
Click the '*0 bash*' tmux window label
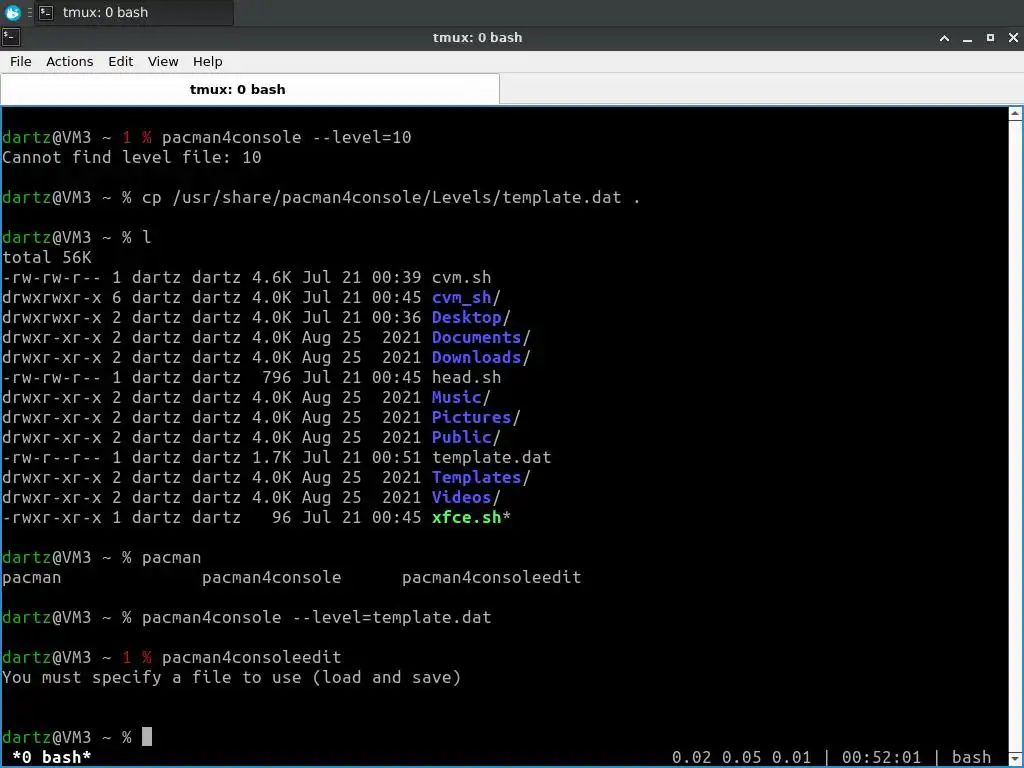(52, 758)
